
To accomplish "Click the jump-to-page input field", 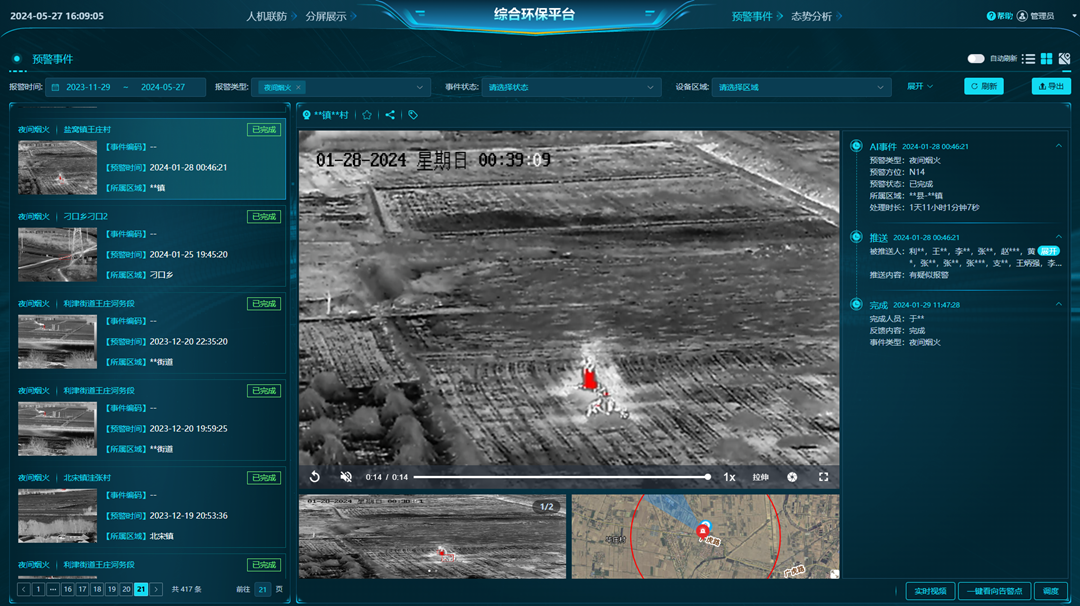I will [x=262, y=589].
